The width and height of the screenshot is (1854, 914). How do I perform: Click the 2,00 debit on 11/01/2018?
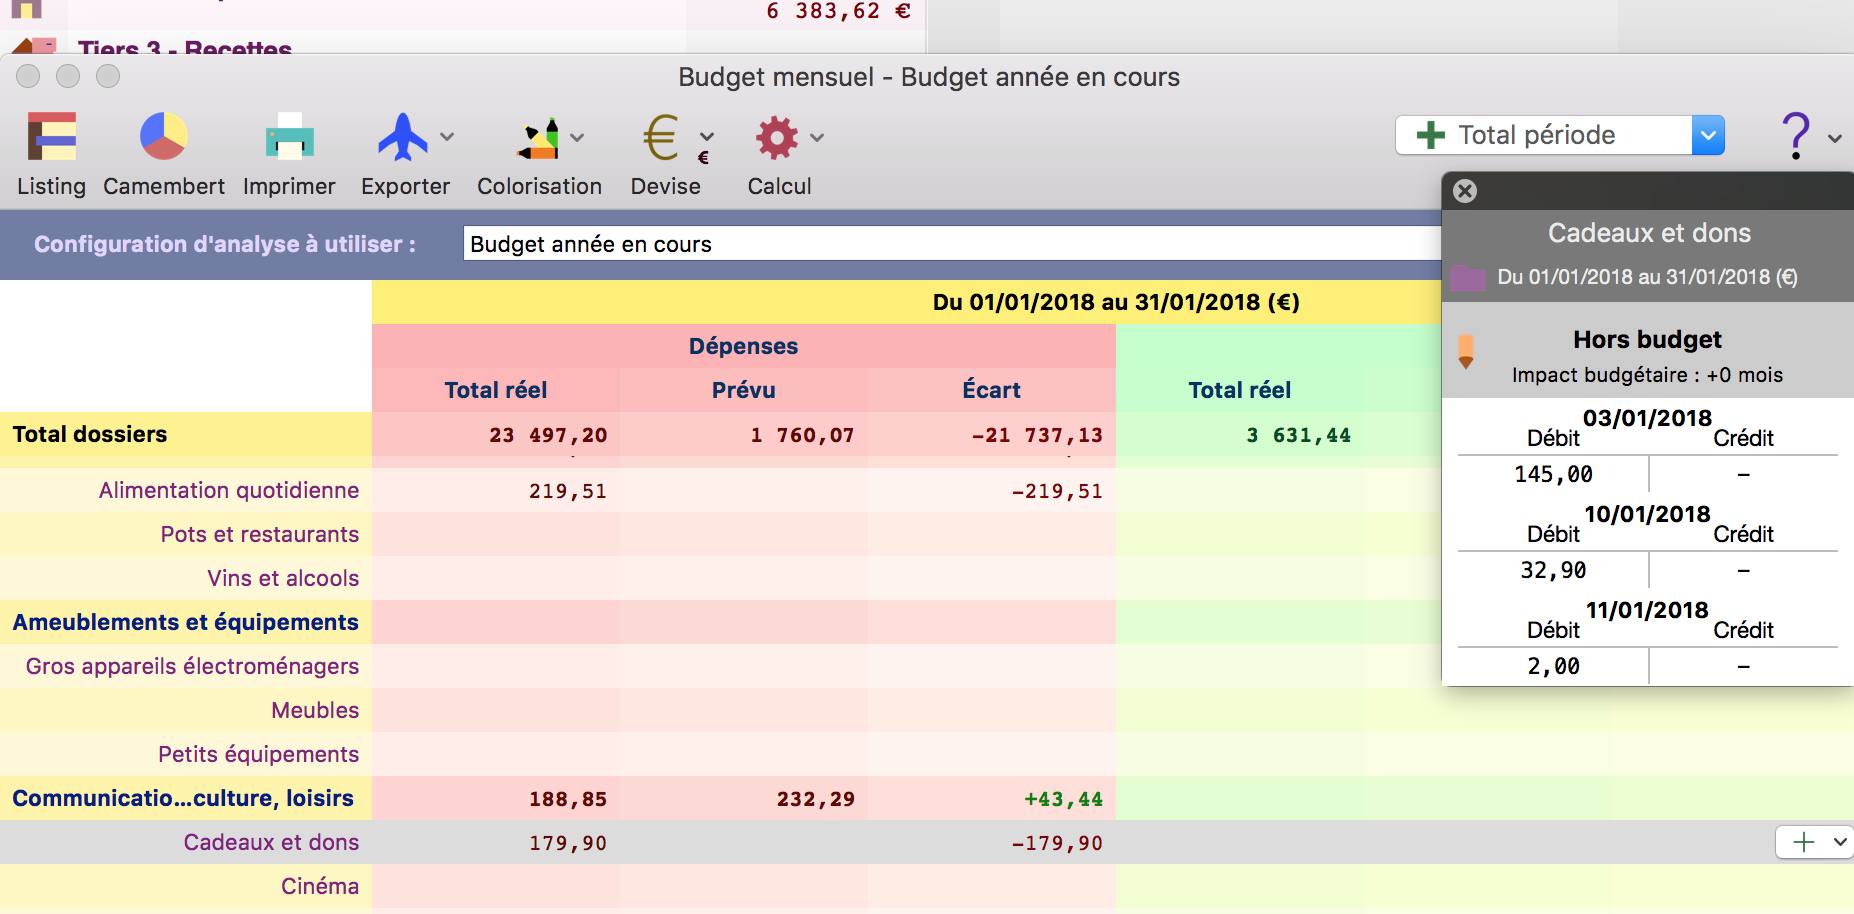(x=1553, y=666)
